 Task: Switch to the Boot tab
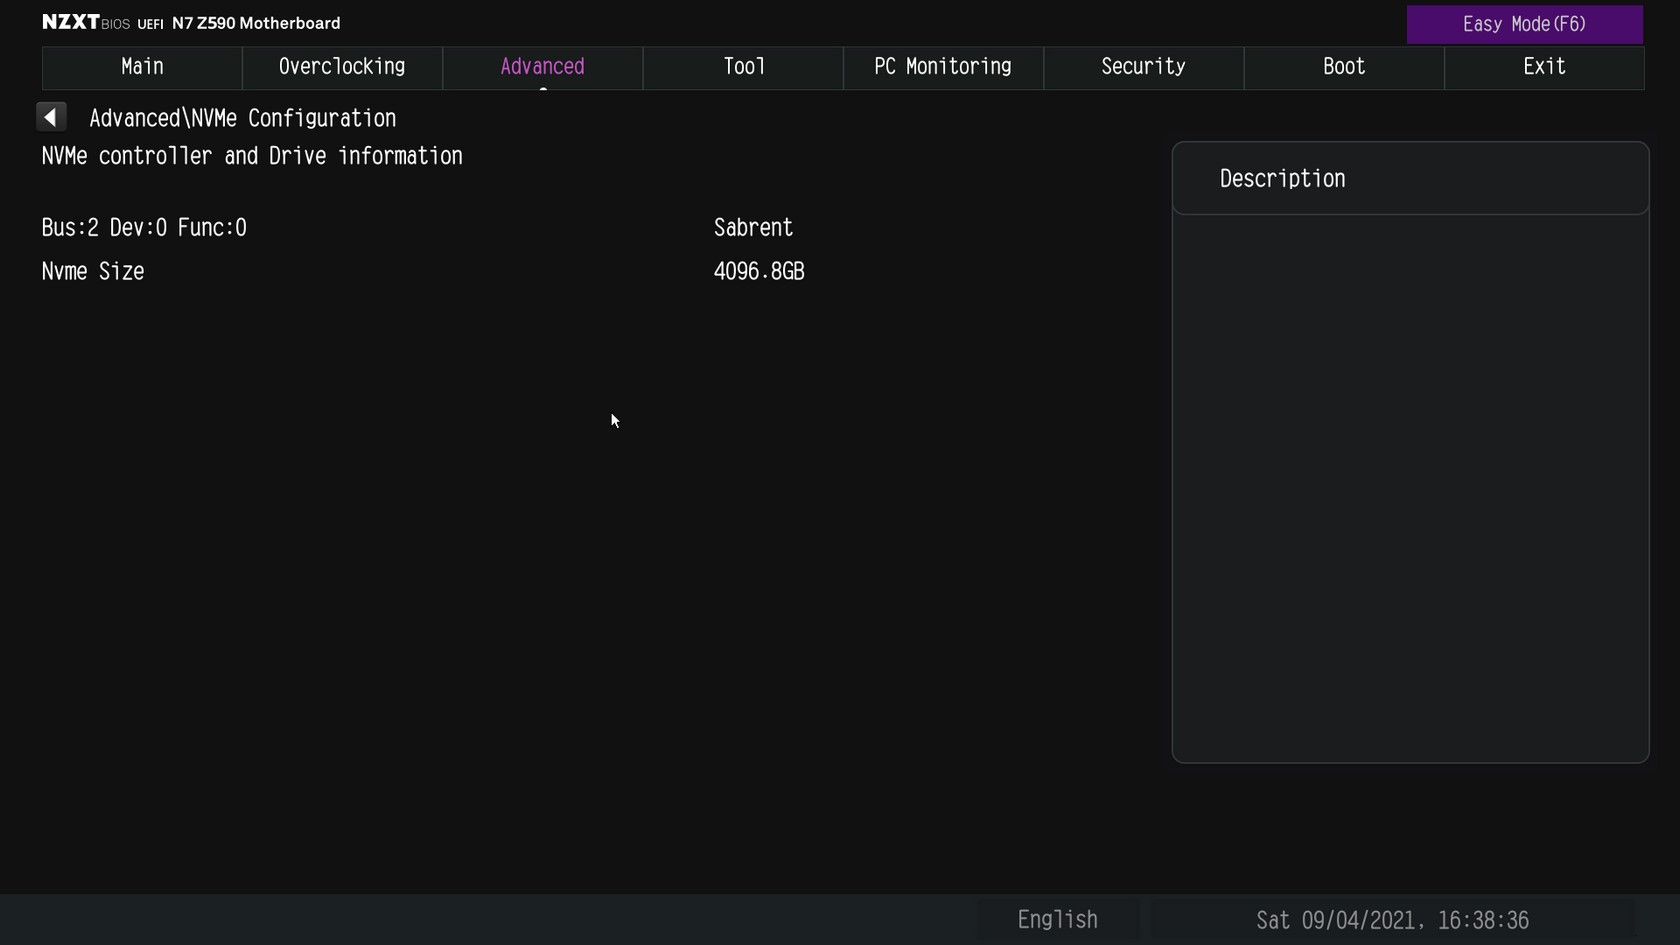click(x=1344, y=67)
